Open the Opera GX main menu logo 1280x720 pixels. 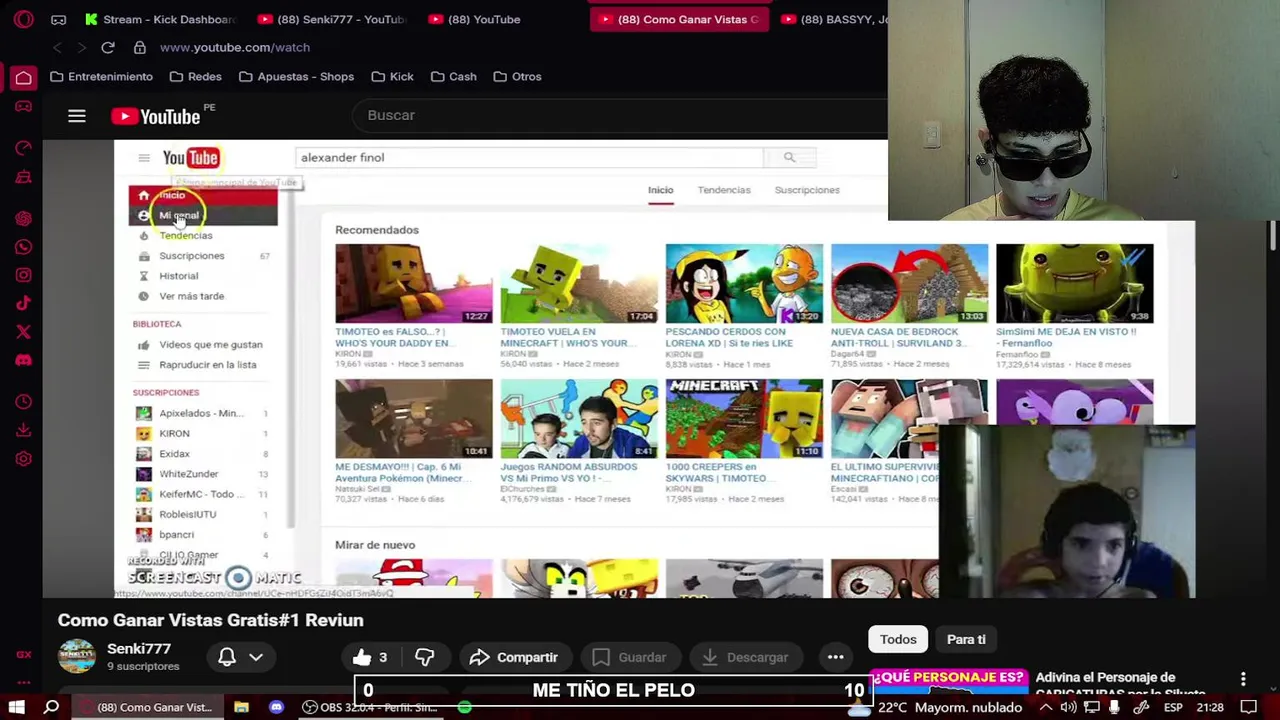point(23,19)
